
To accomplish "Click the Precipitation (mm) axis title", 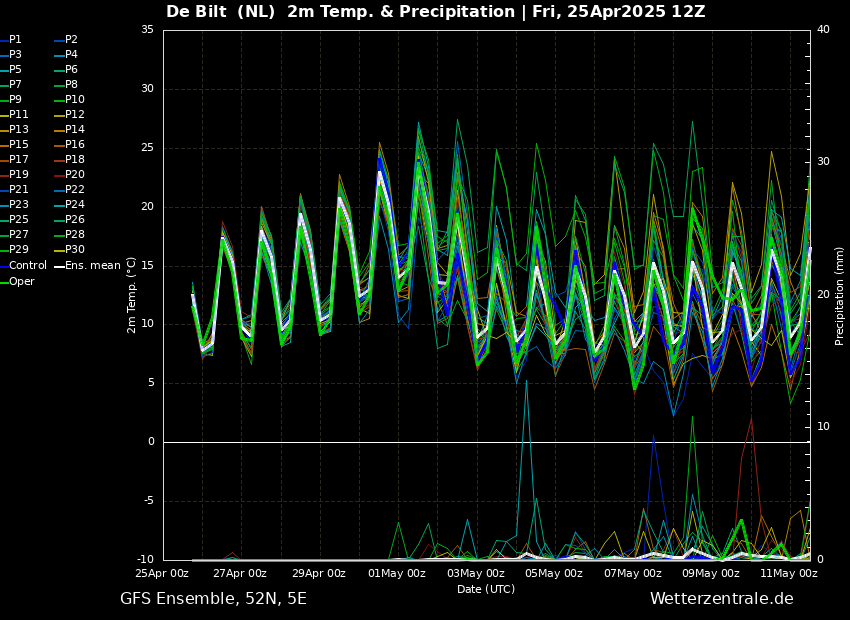I will 840,295.
